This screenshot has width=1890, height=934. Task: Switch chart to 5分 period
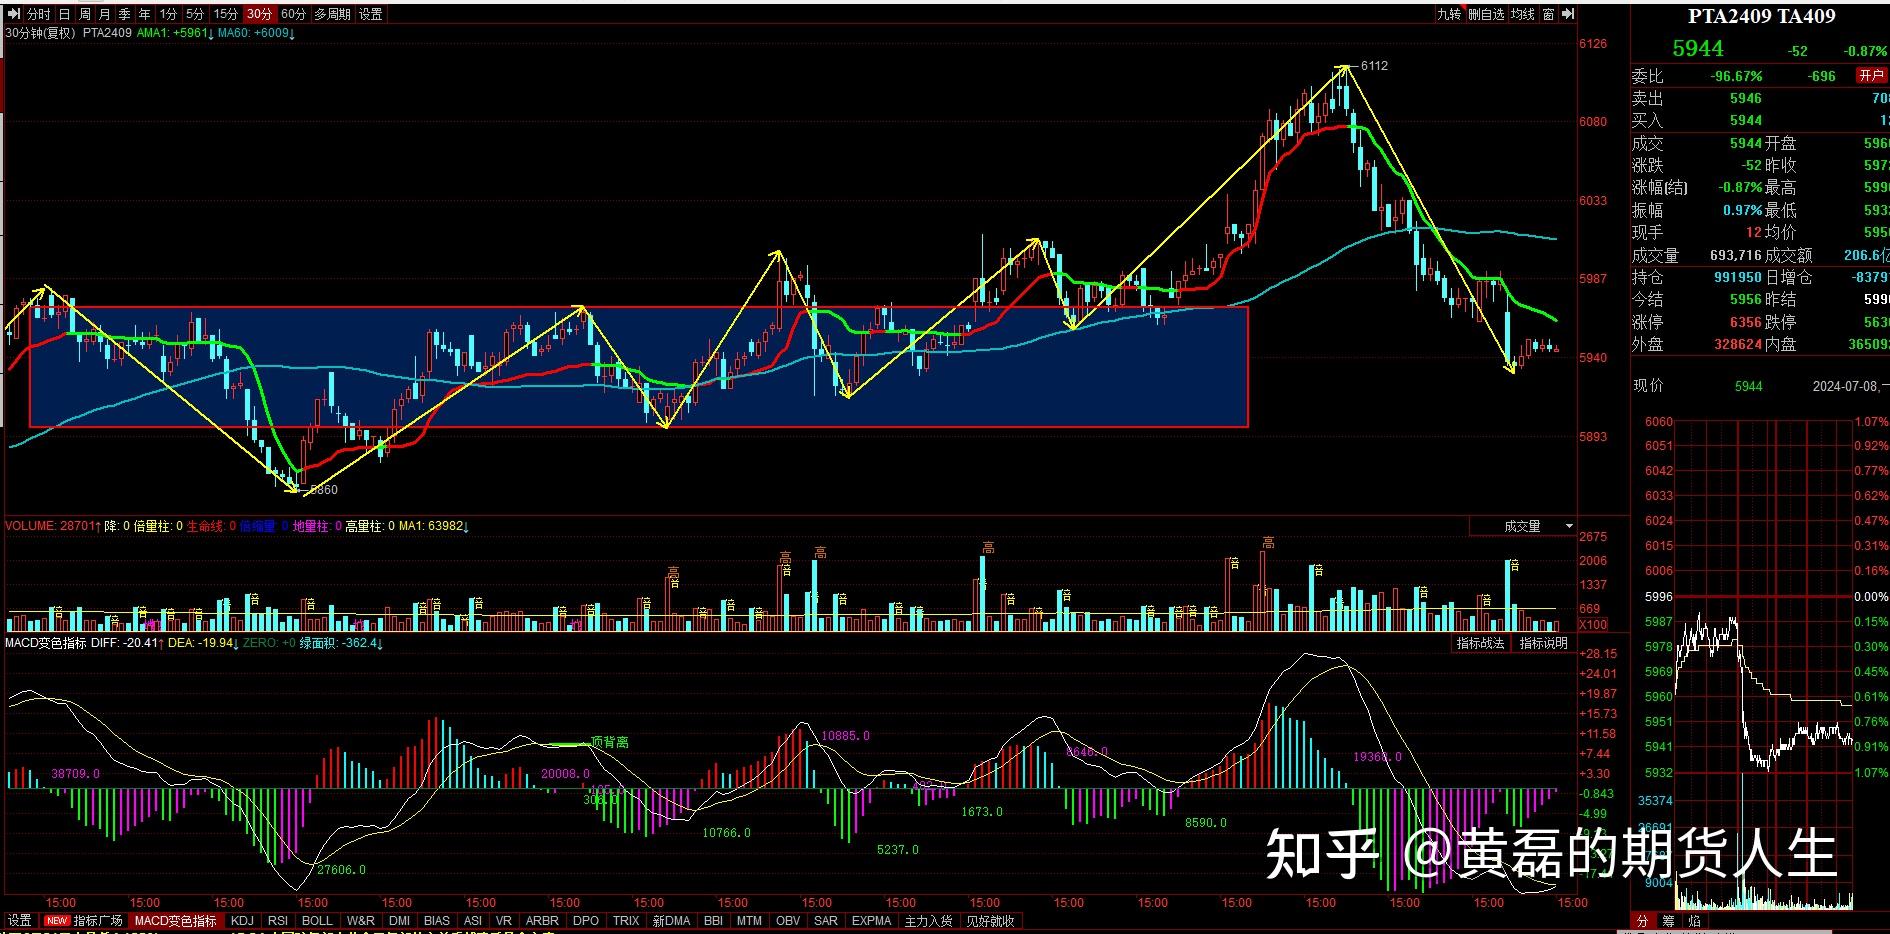pyautogui.click(x=195, y=14)
